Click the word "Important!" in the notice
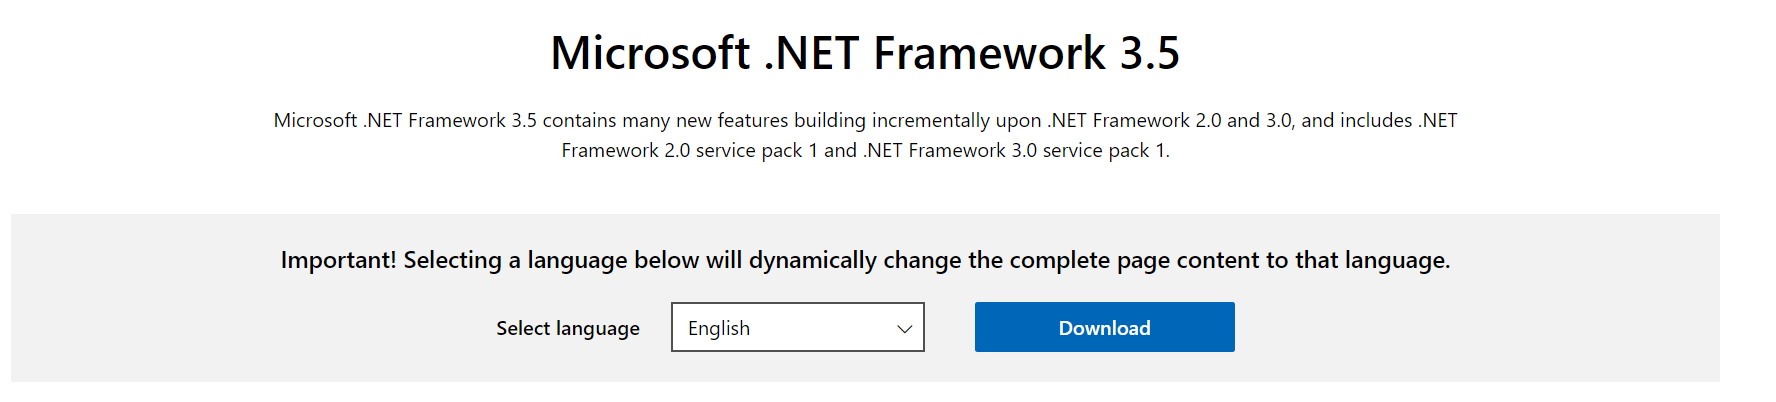 coord(339,260)
